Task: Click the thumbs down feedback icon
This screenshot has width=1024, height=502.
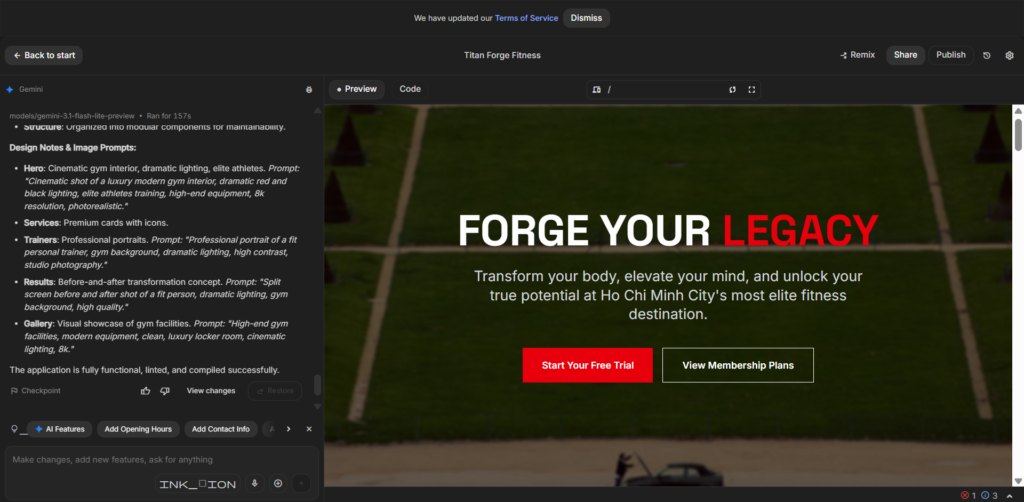Action: [165, 391]
